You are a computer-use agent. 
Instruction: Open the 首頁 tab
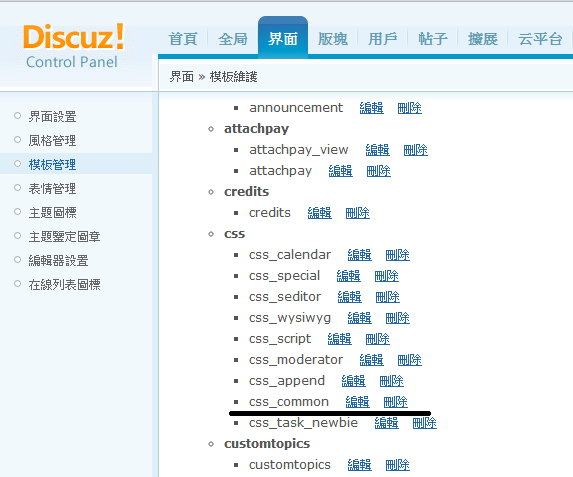[x=183, y=39]
